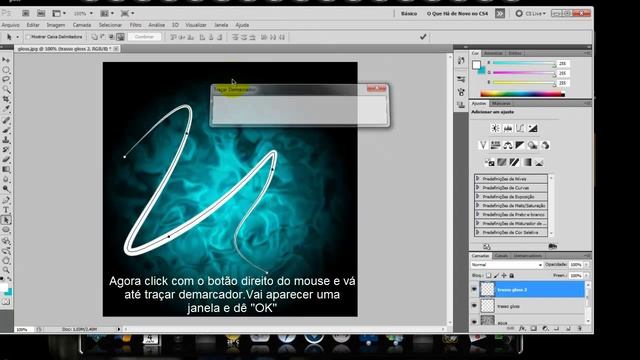
Task: Click the red (R) color slider
Action: (x=524, y=63)
